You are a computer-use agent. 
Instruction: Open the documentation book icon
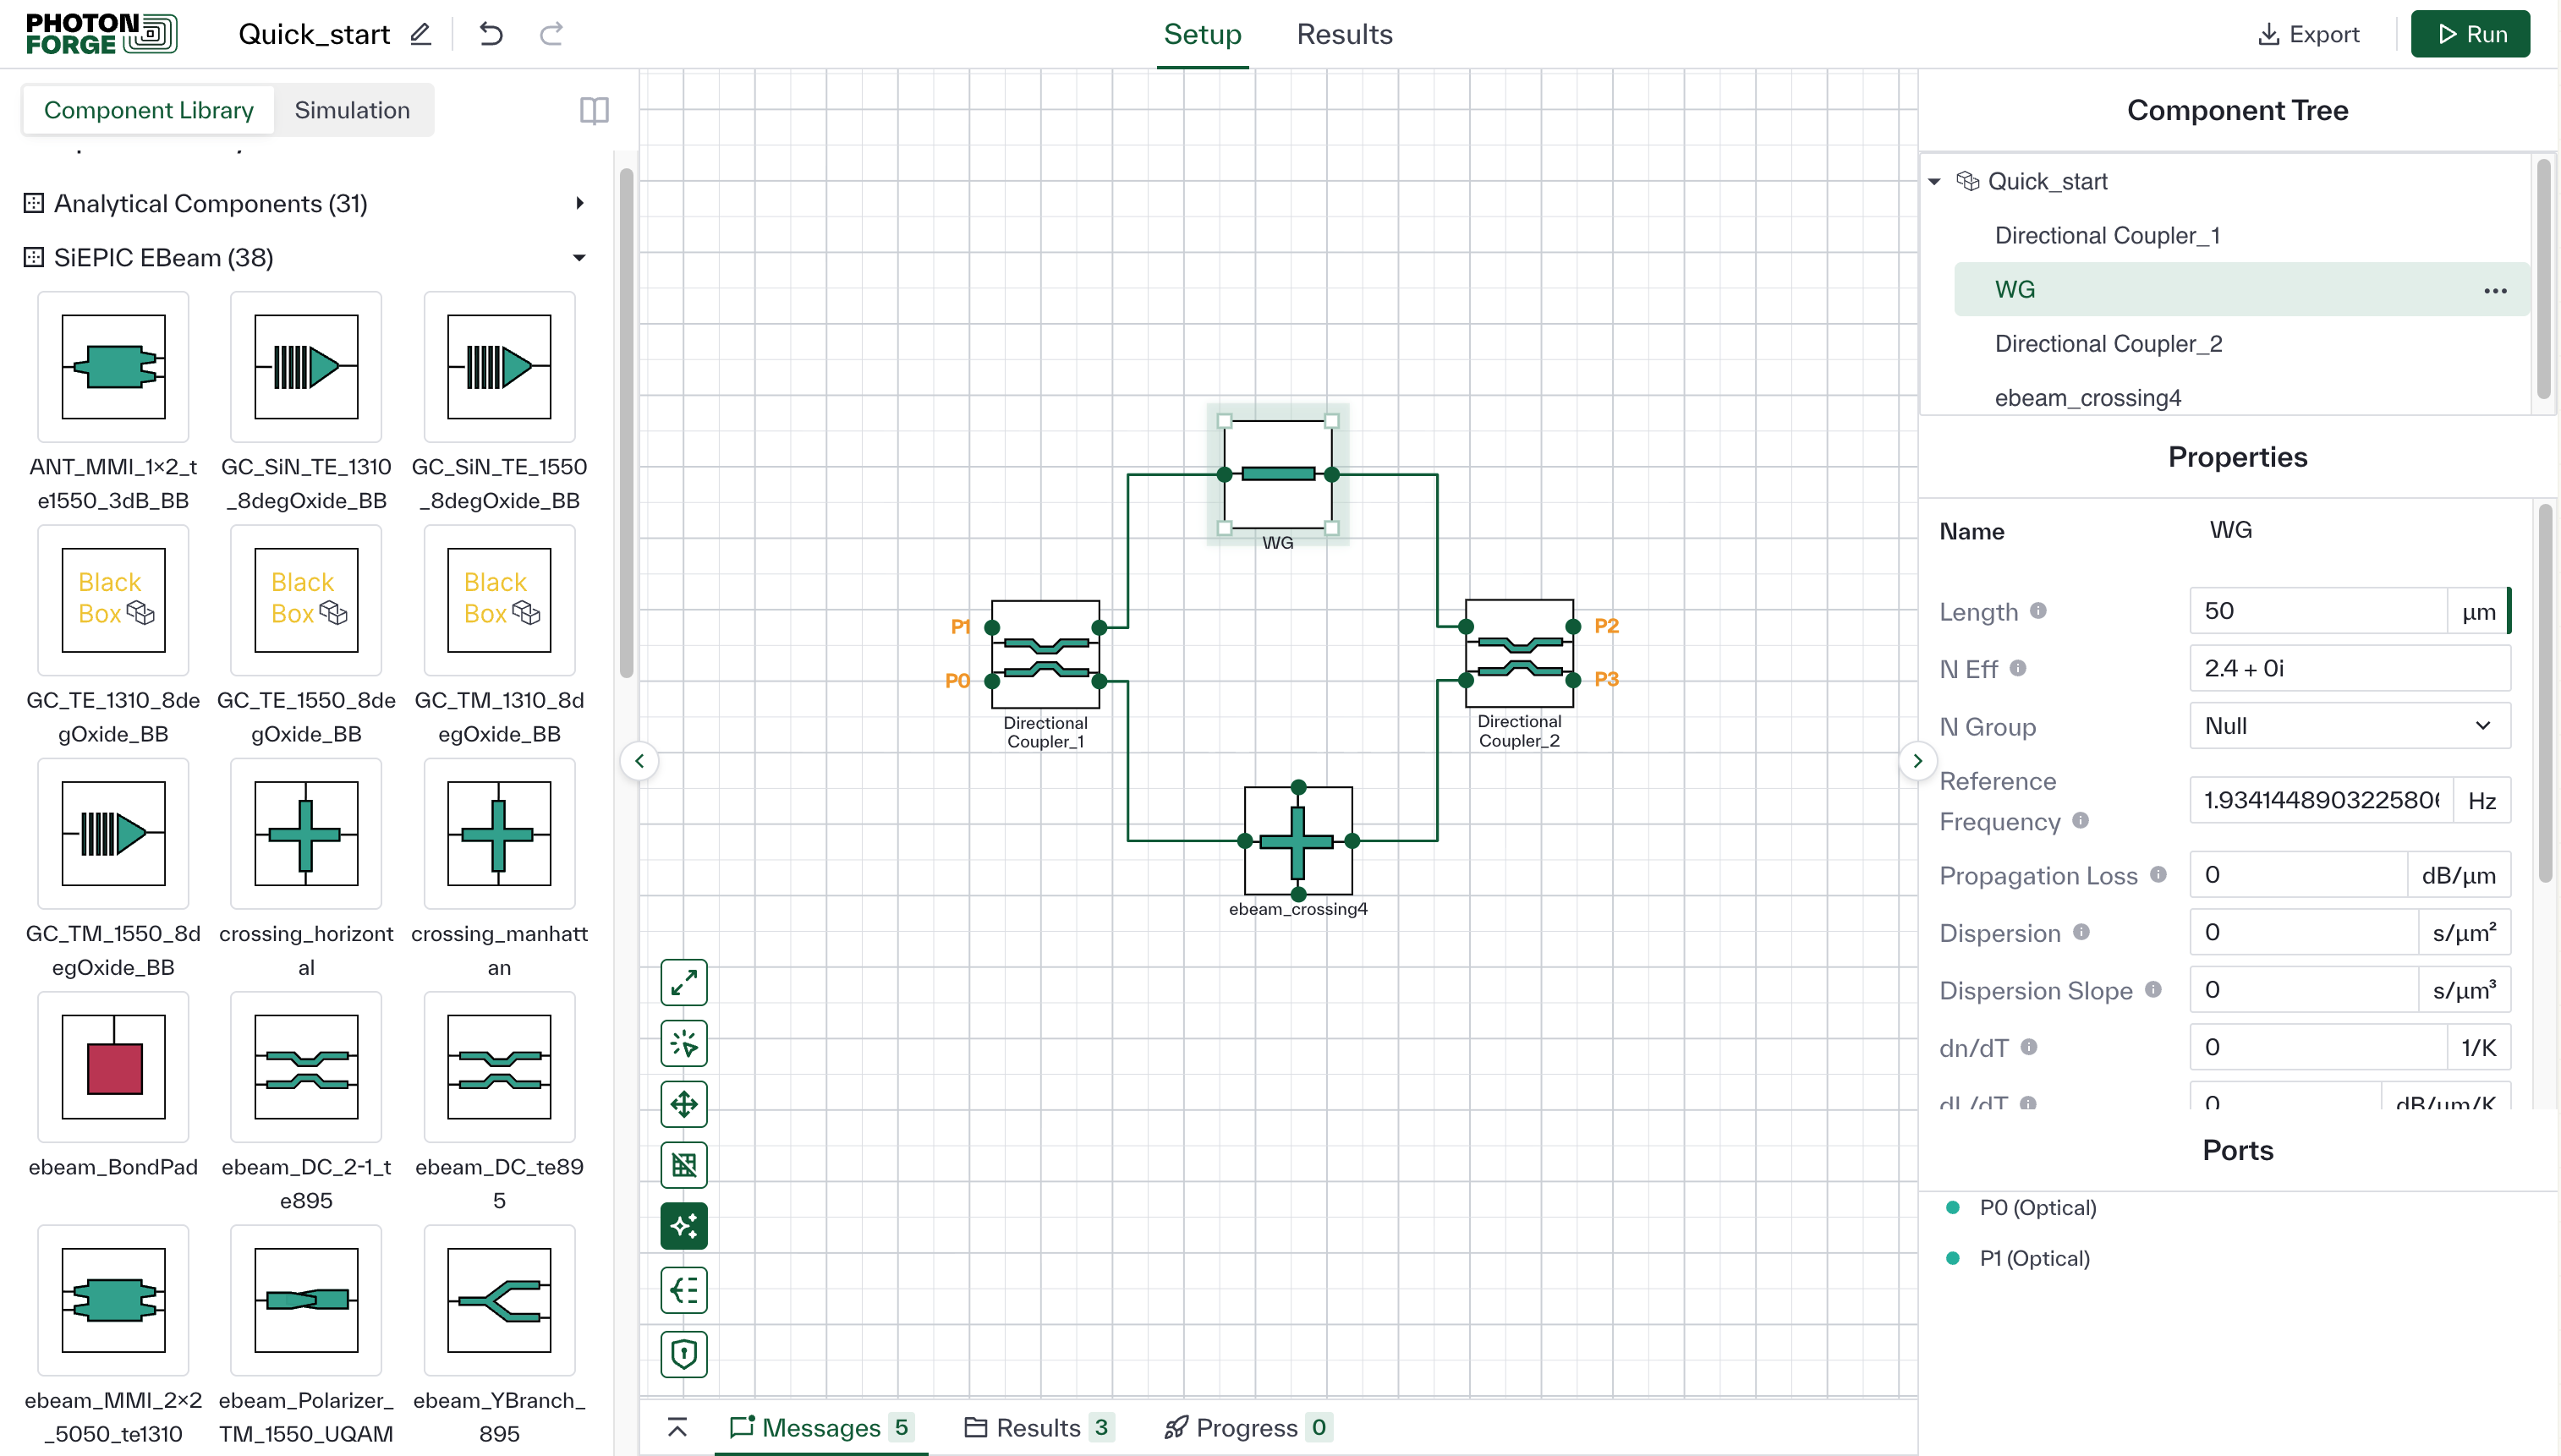coord(594,110)
